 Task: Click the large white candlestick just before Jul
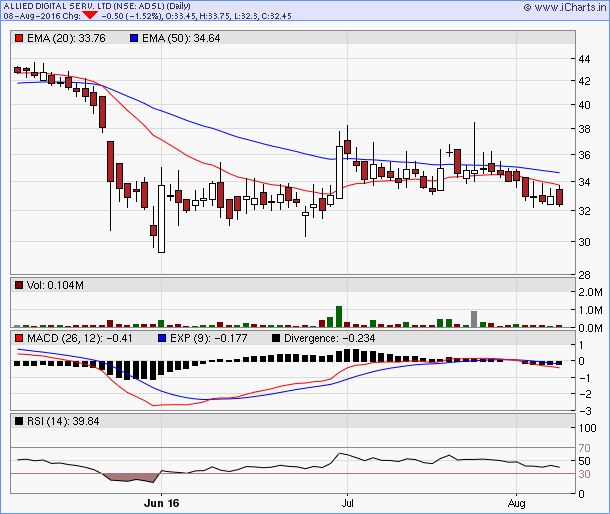point(339,172)
